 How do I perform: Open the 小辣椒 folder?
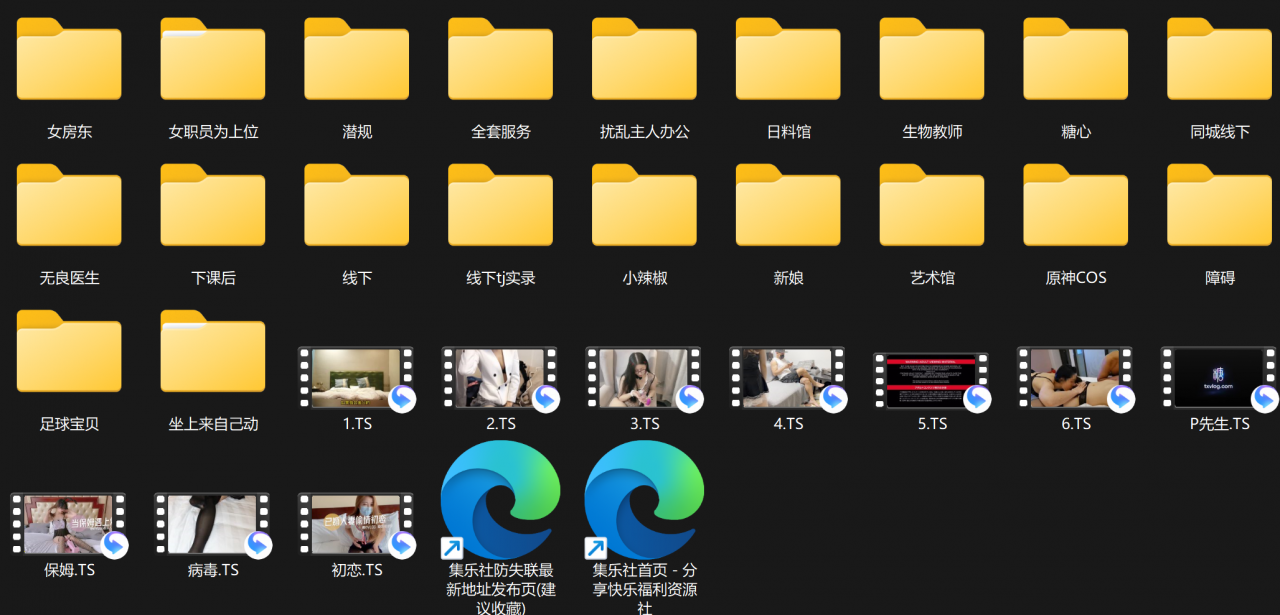click(x=644, y=206)
